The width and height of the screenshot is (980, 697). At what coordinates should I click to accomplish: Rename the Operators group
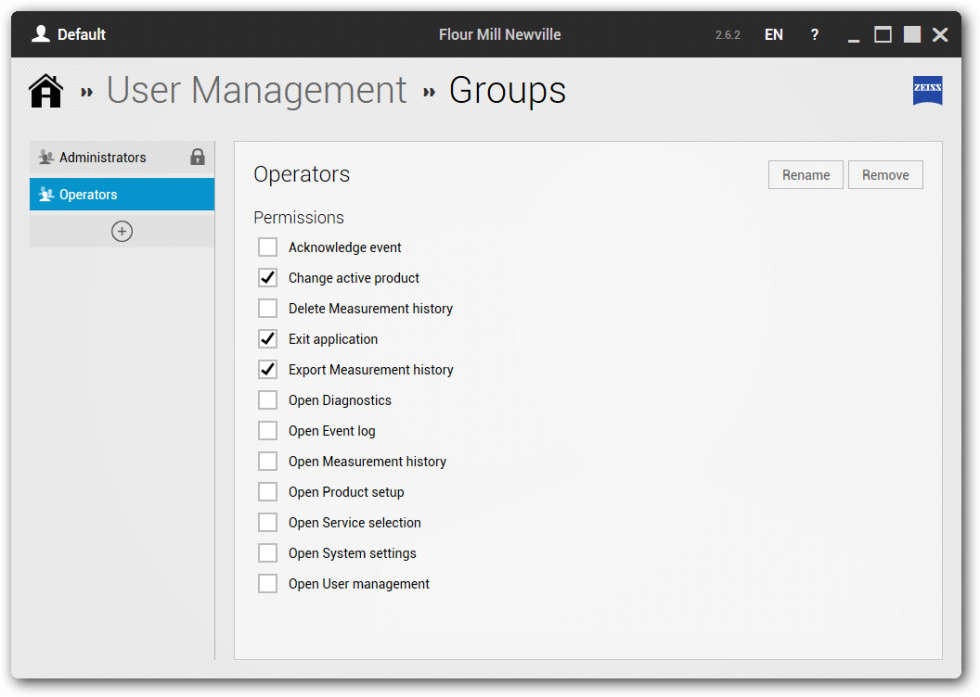806,175
